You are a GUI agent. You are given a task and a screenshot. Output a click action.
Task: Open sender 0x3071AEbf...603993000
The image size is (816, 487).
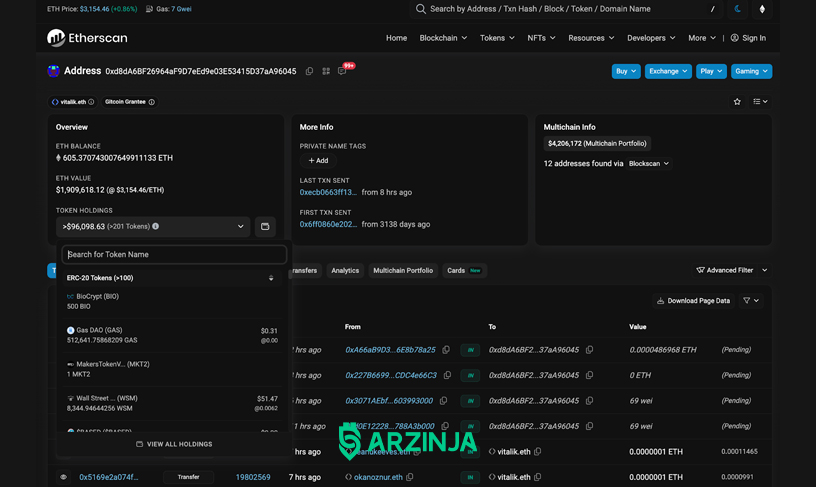coord(389,401)
